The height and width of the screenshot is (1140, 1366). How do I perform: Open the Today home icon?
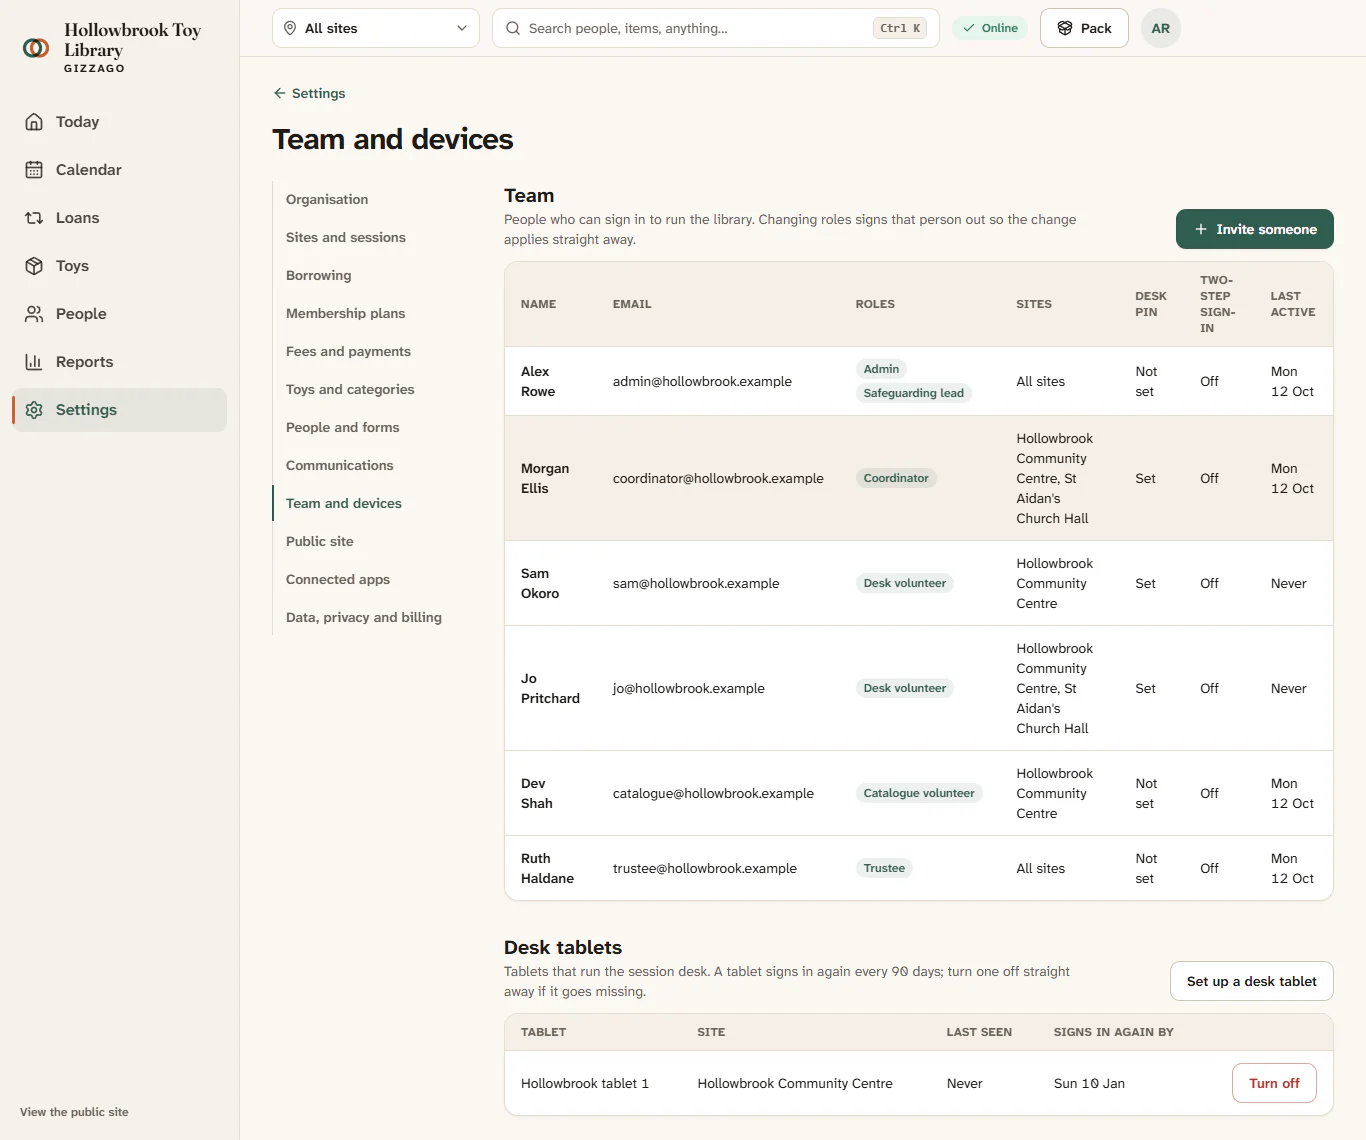click(x=34, y=122)
